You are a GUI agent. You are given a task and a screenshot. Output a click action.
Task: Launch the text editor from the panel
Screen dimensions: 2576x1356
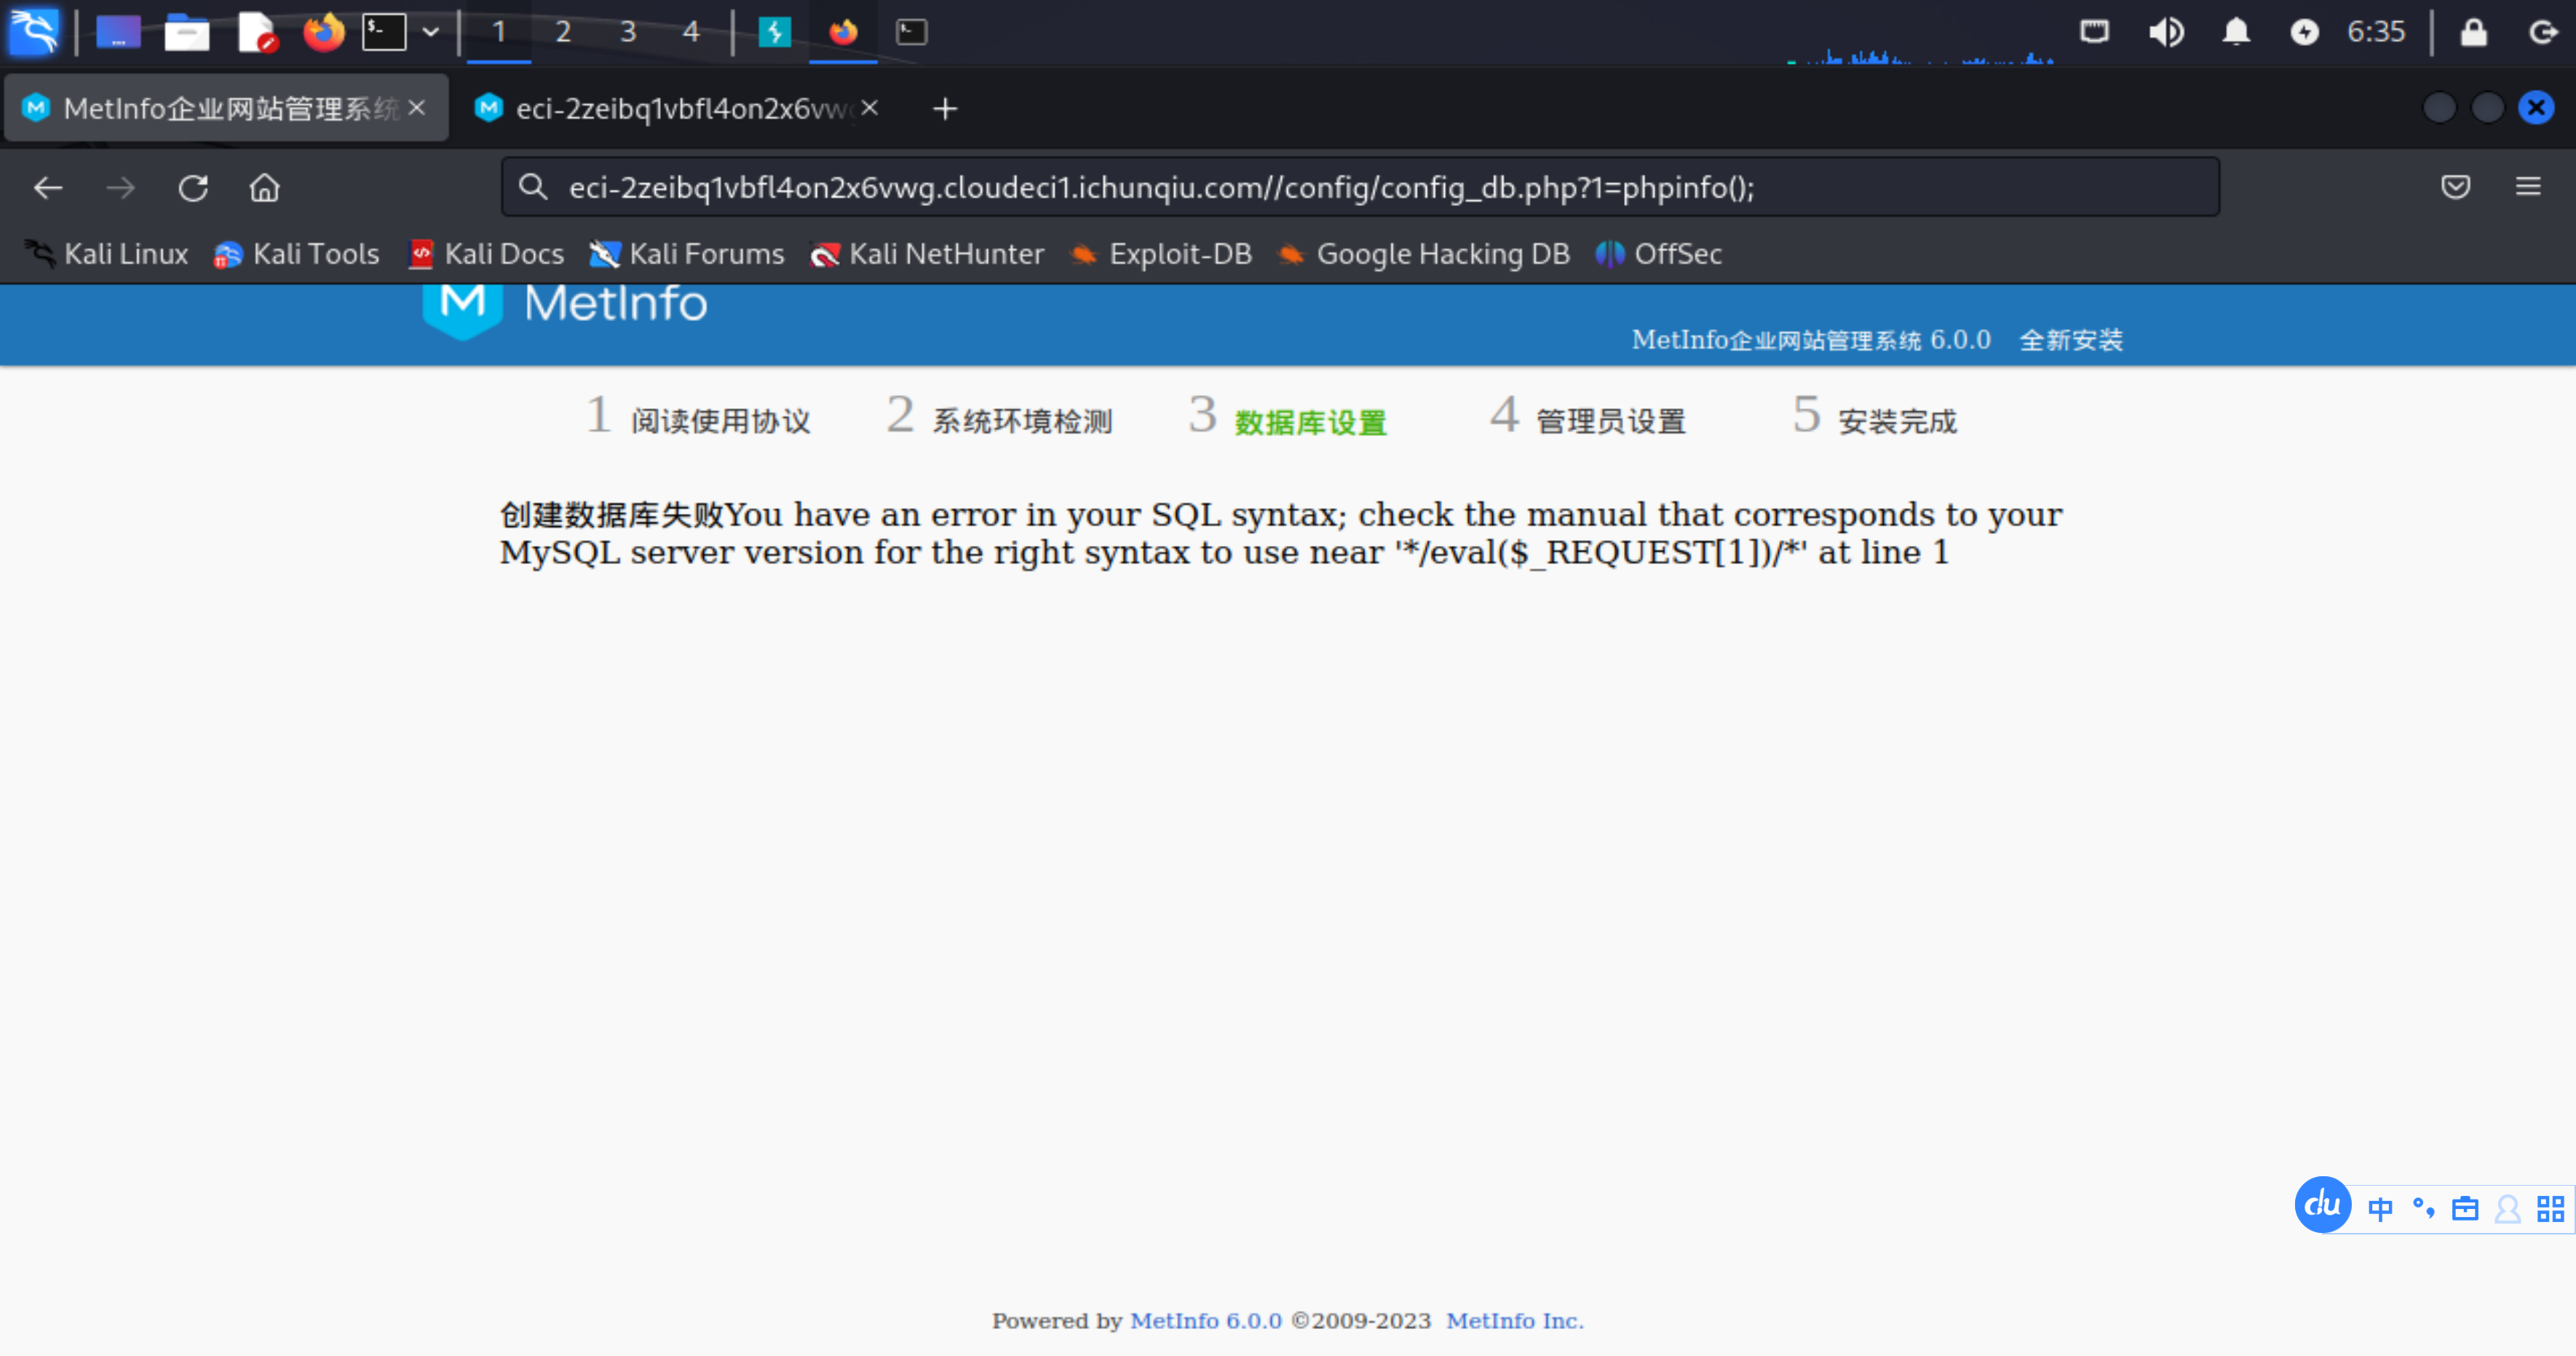point(257,32)
